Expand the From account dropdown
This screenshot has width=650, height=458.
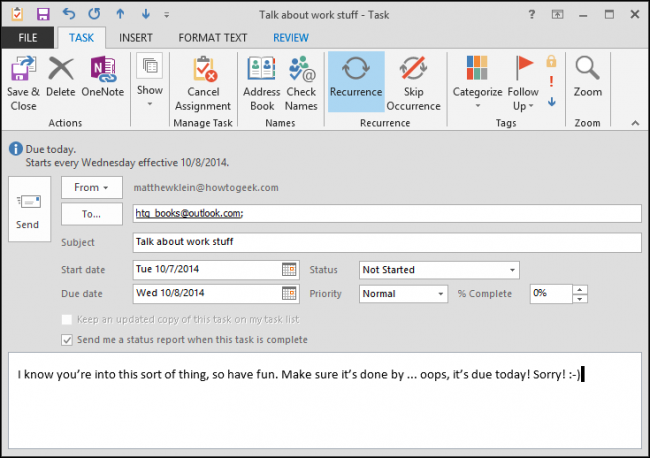point(92,187)
